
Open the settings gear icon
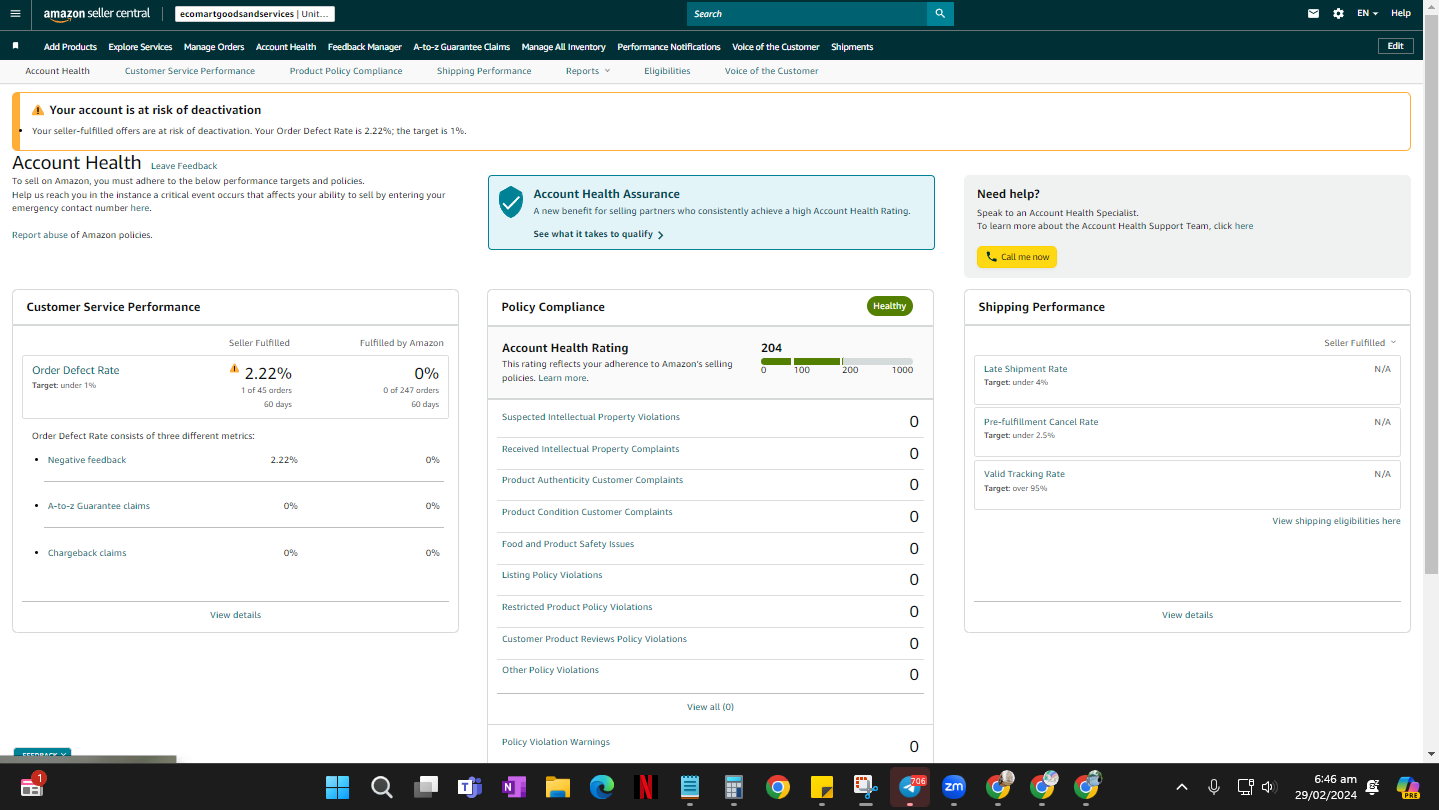pos(1339,14)
